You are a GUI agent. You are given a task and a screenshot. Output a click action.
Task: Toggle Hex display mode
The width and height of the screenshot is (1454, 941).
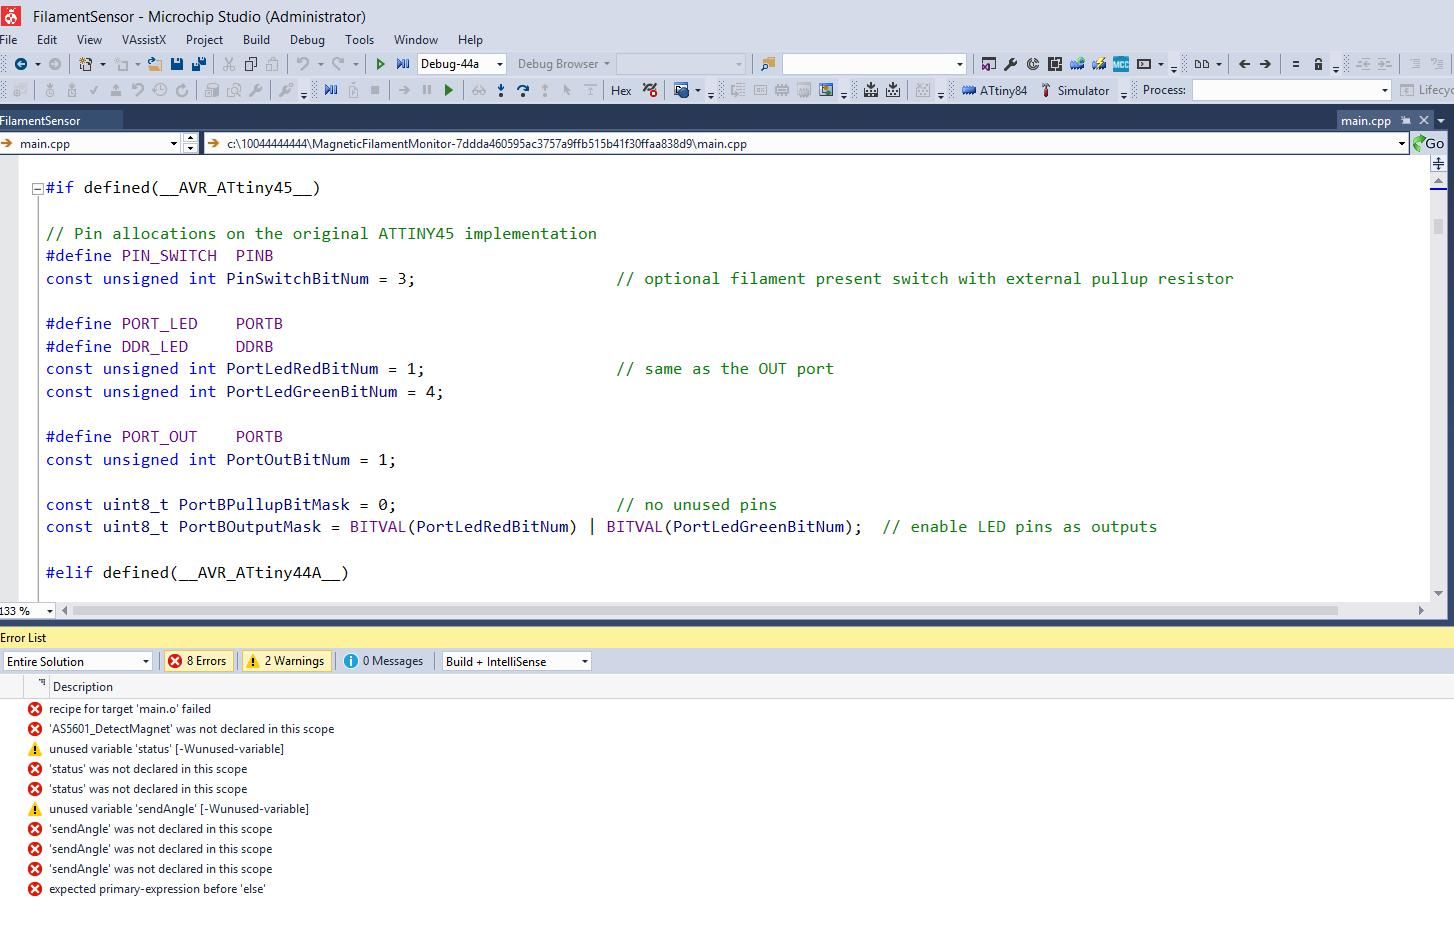tap(621, 90)
